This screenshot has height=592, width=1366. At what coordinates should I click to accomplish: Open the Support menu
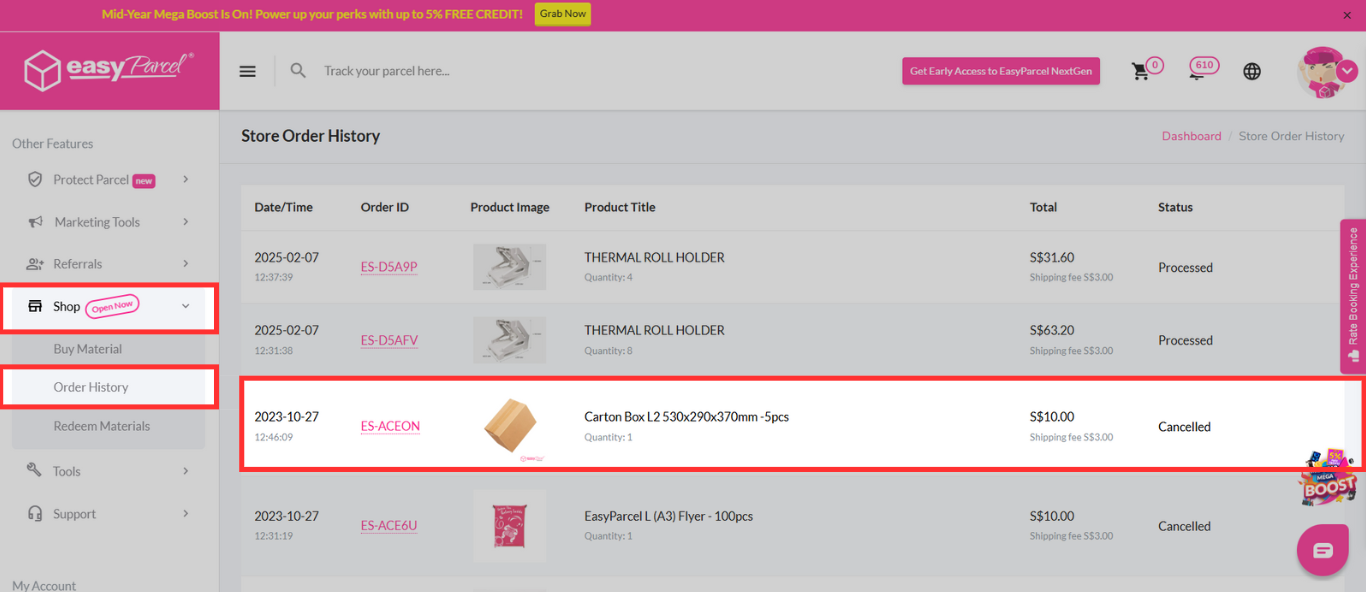(x=74, y=514)
